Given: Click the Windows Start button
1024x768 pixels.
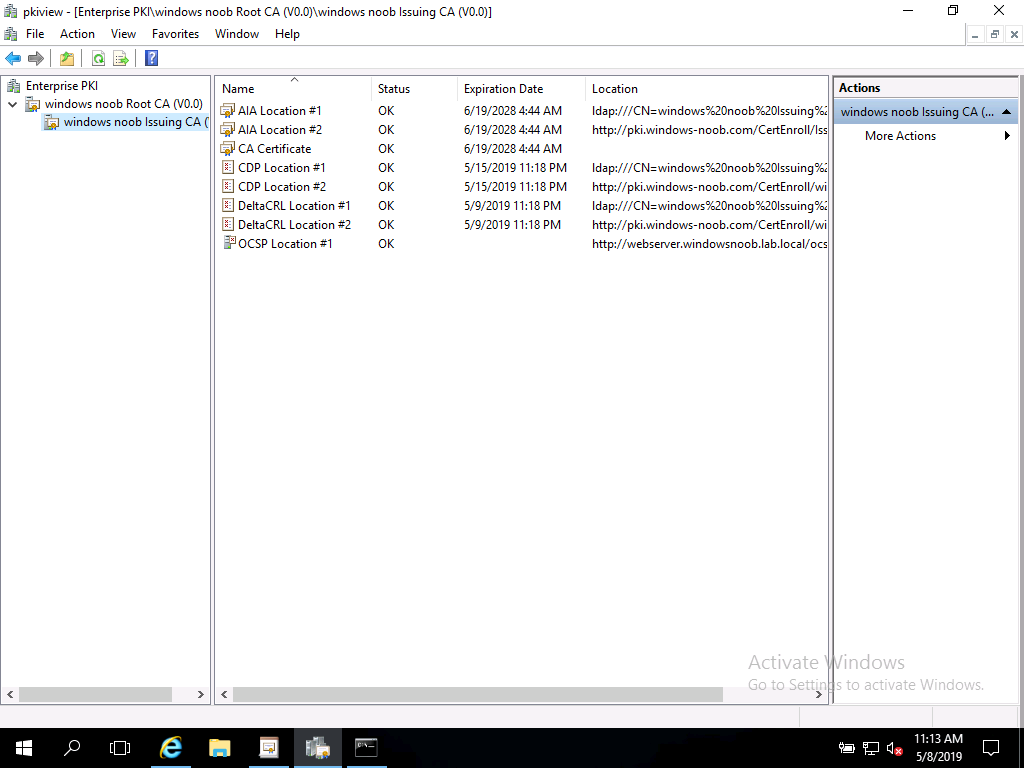Looking at the screenshot, I should click(x=24, y=748).
